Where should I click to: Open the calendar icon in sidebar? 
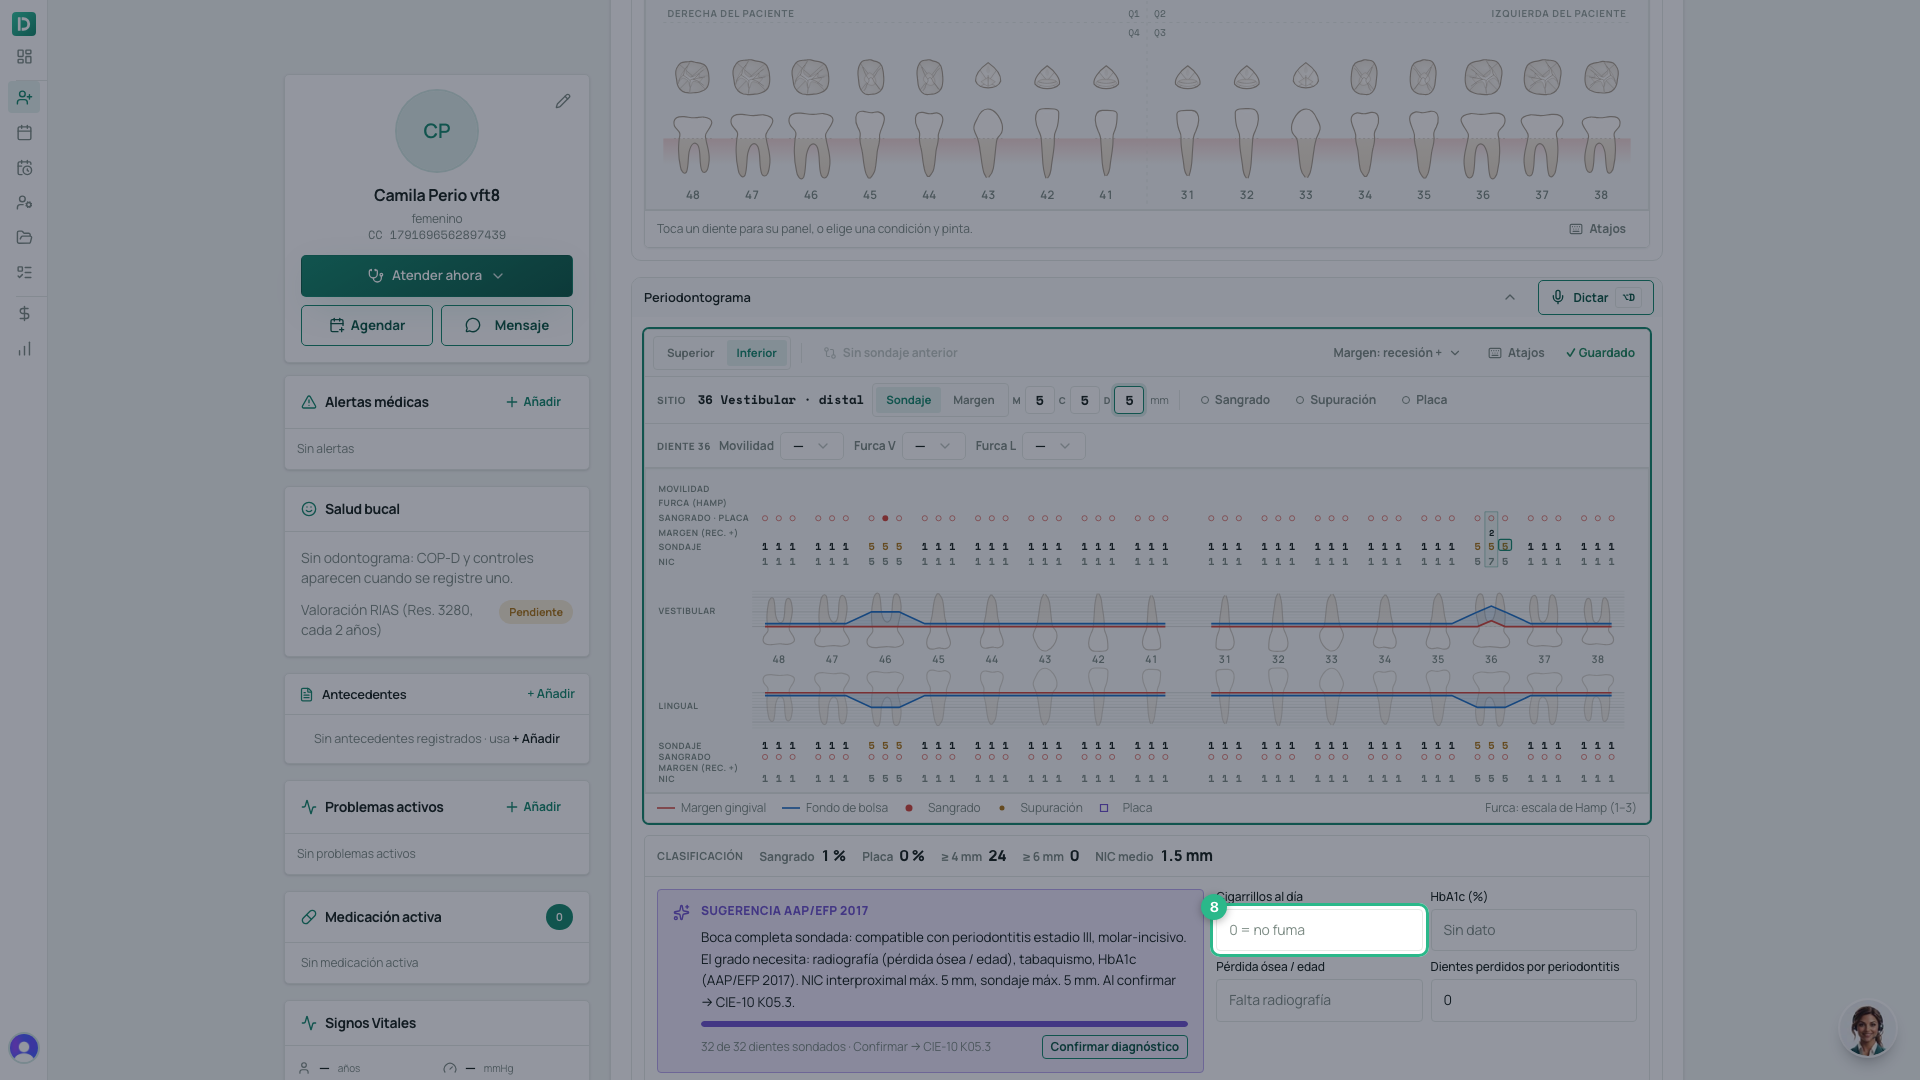[x=24, y=132]
